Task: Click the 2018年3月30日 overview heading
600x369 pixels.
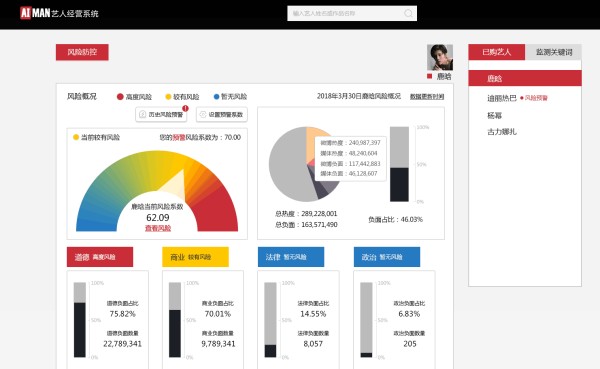Action: (x=359, y=96)
